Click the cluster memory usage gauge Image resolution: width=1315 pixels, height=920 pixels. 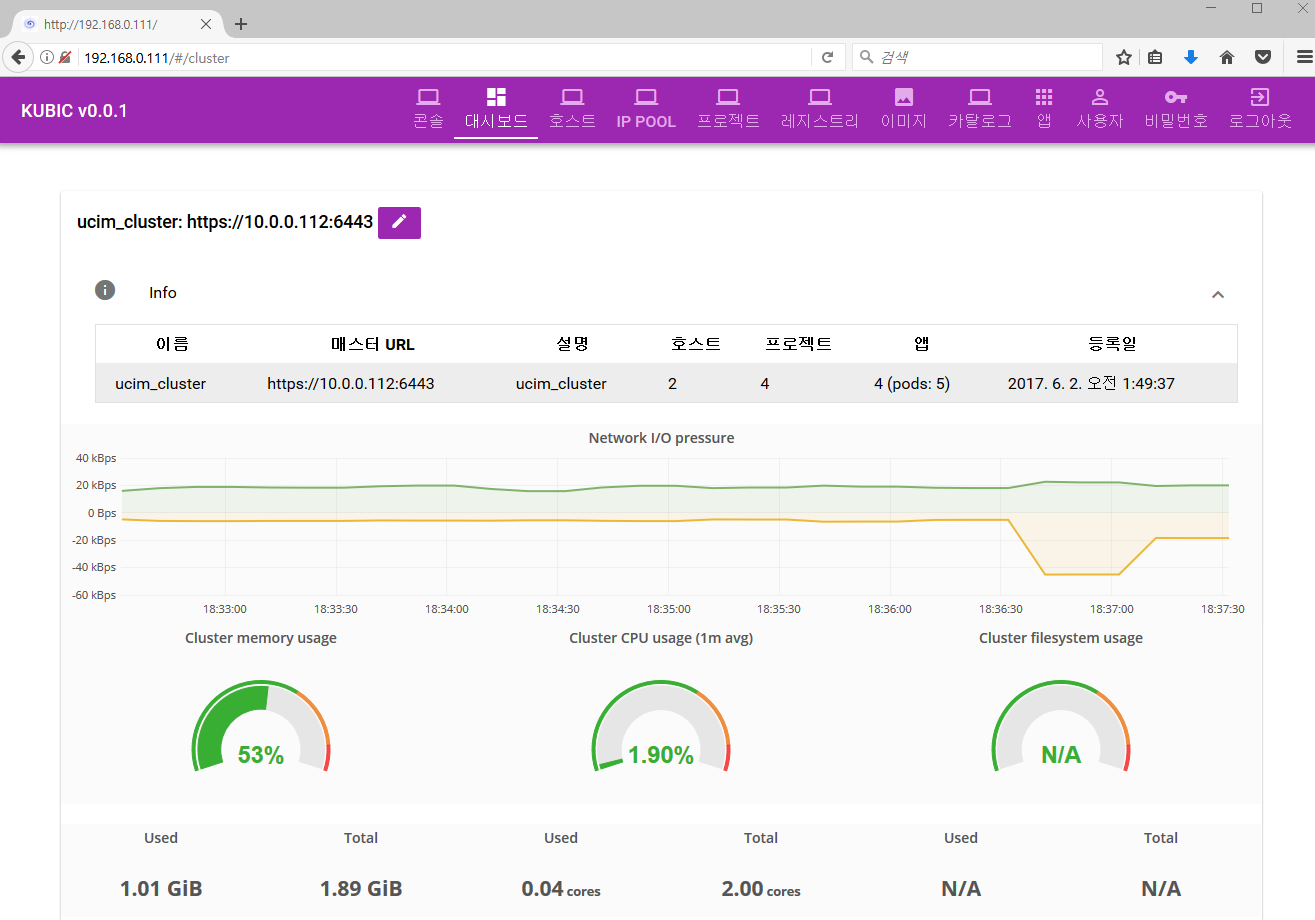[x=261, y=729]
